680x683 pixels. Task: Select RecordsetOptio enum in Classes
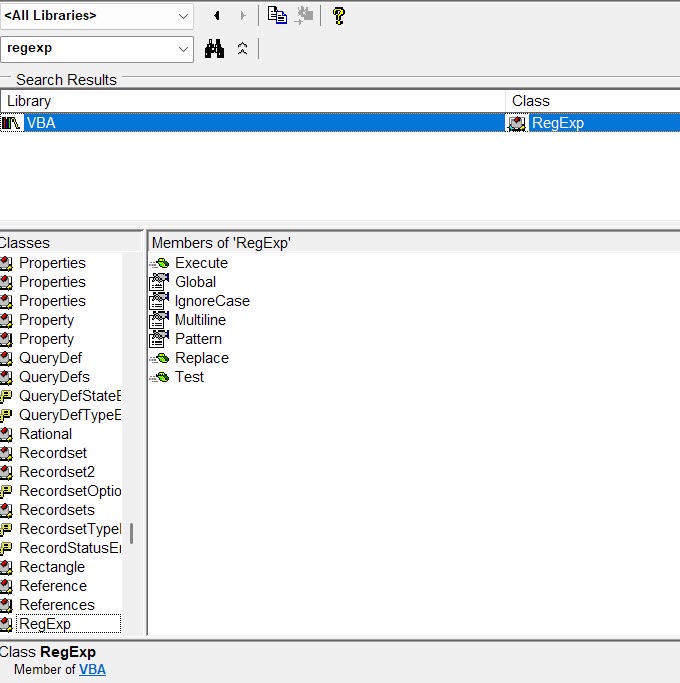pyautogui.click(x=70, y=491)
